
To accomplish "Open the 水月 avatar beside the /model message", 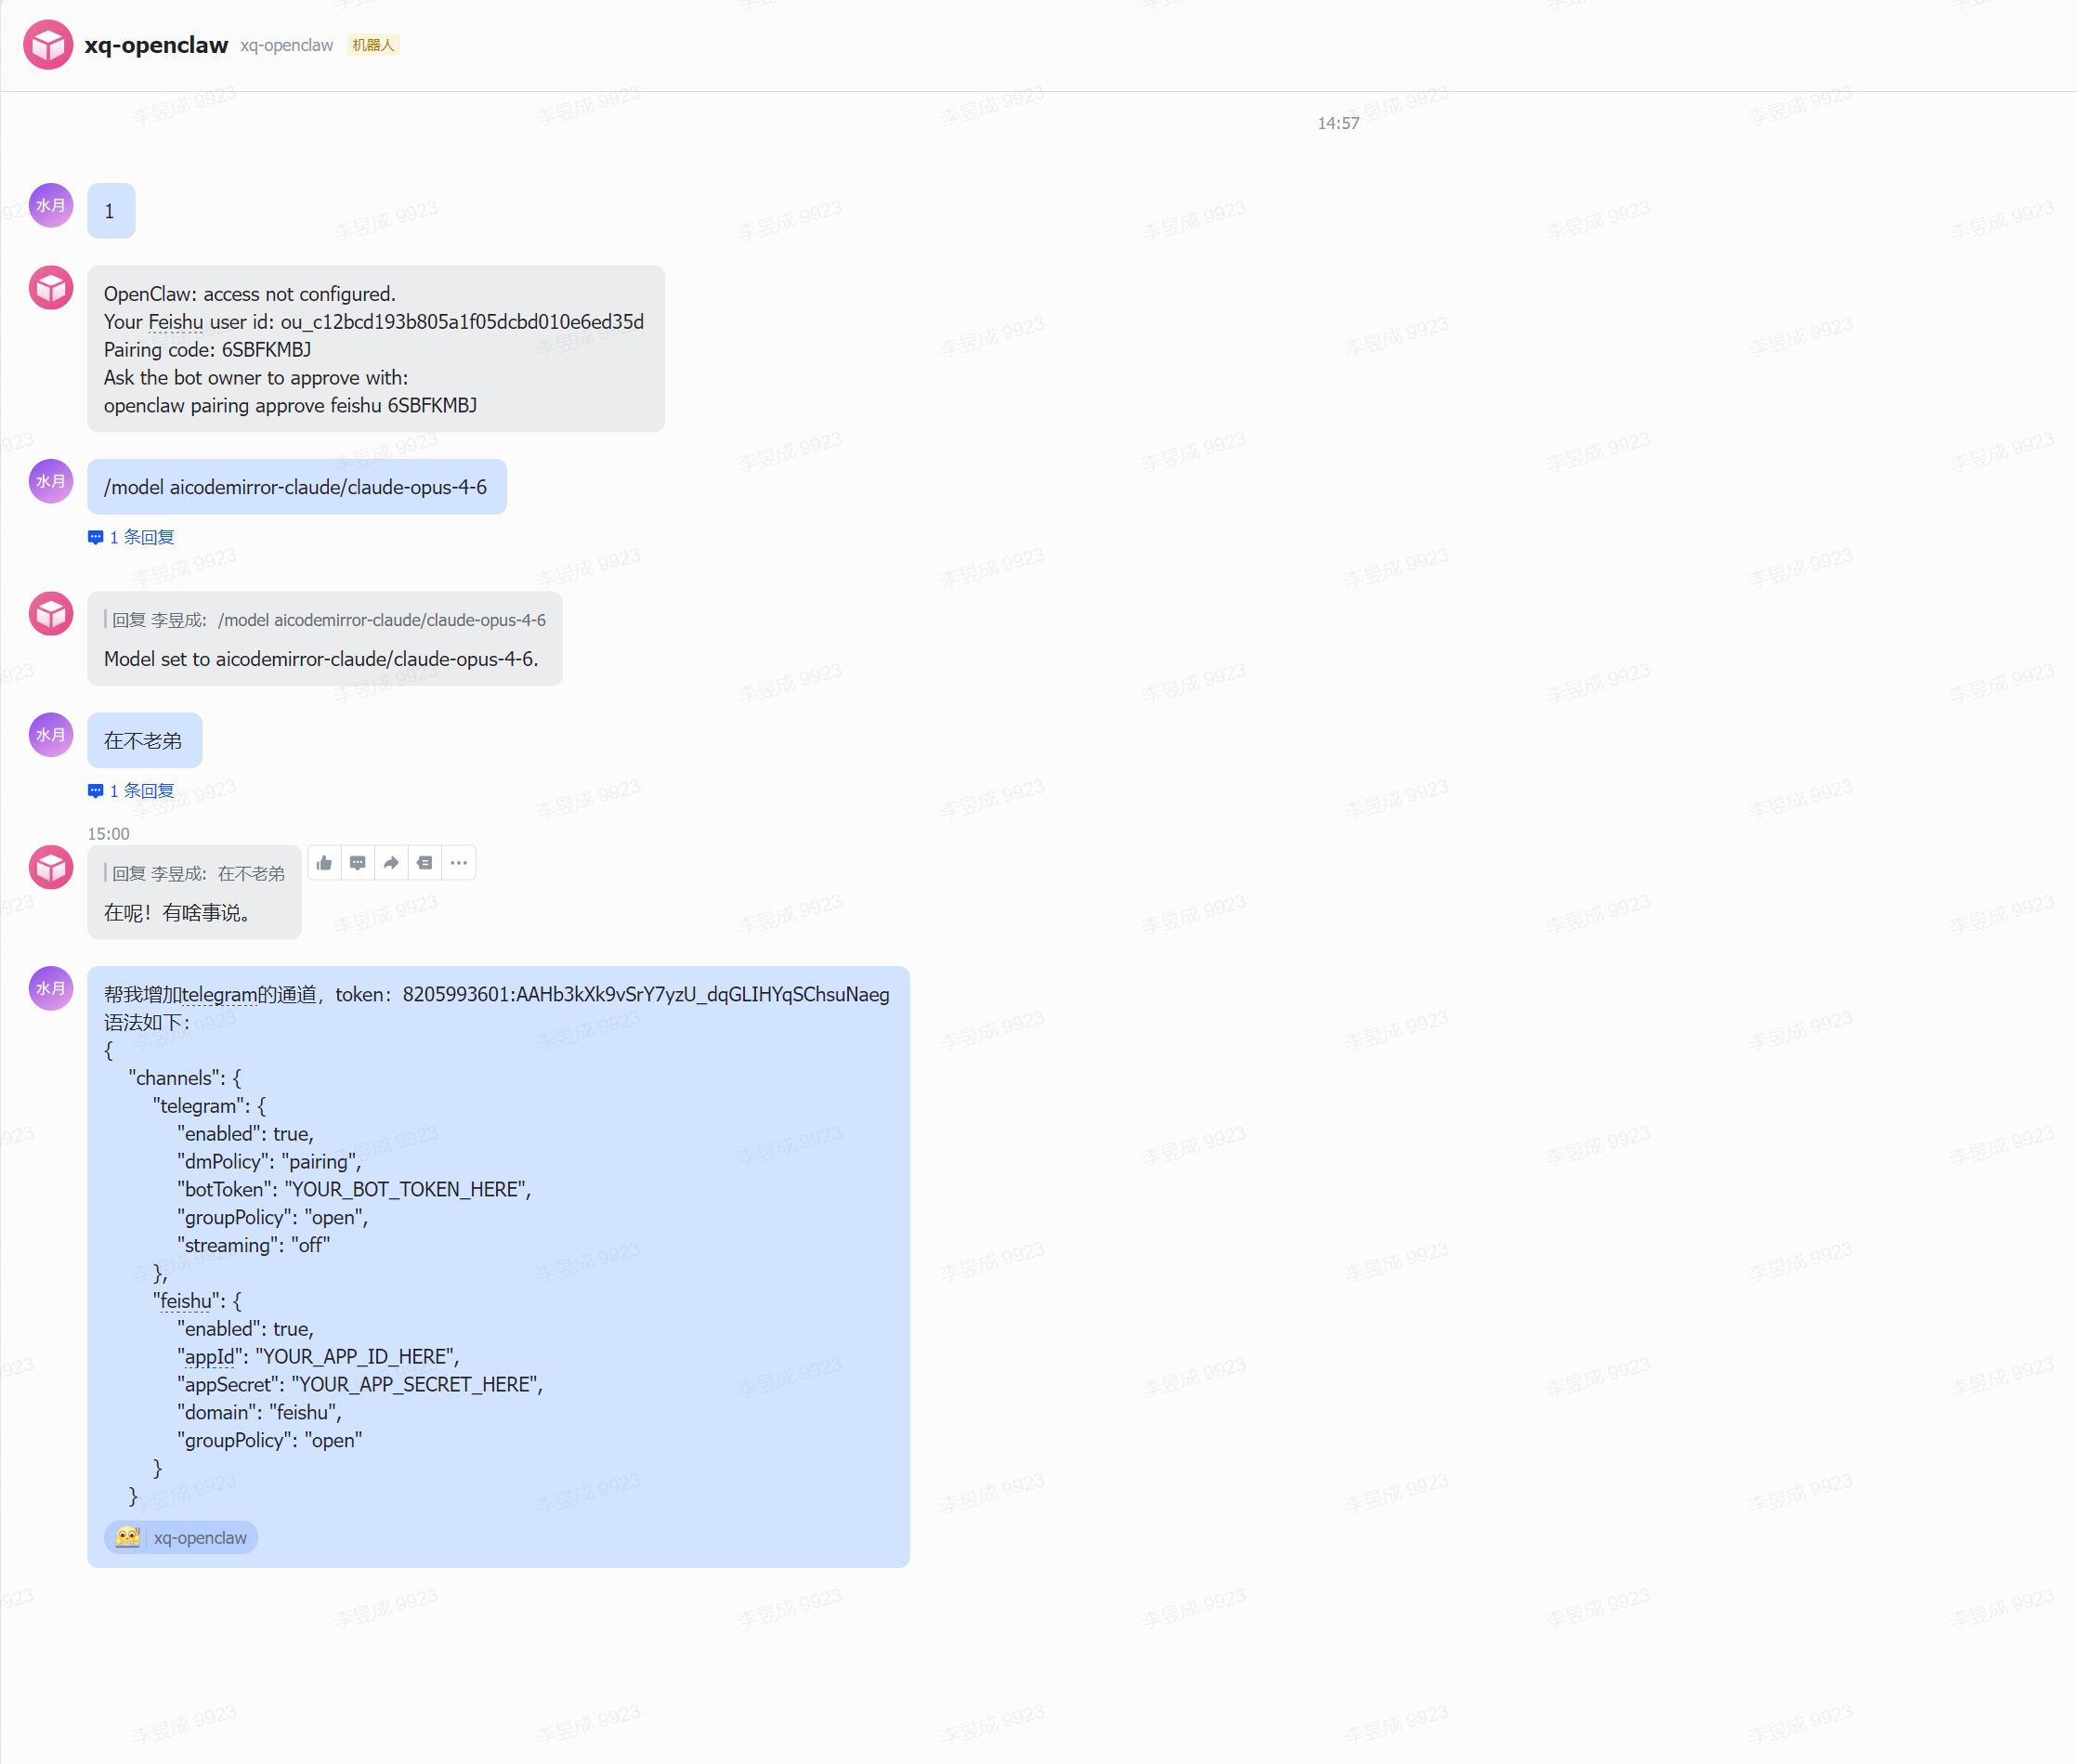I will pyautogui.click(x=51, y=482).
